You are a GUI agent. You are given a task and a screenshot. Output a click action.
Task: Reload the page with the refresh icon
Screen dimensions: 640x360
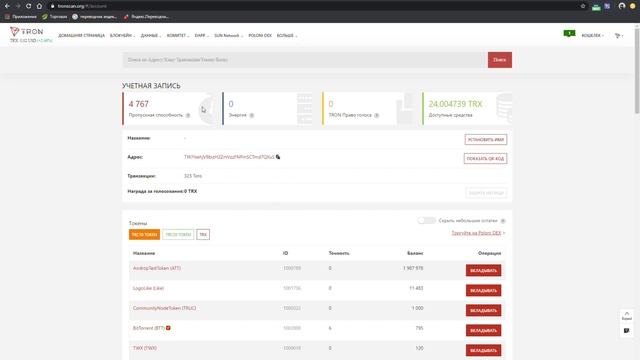[28, 6]
